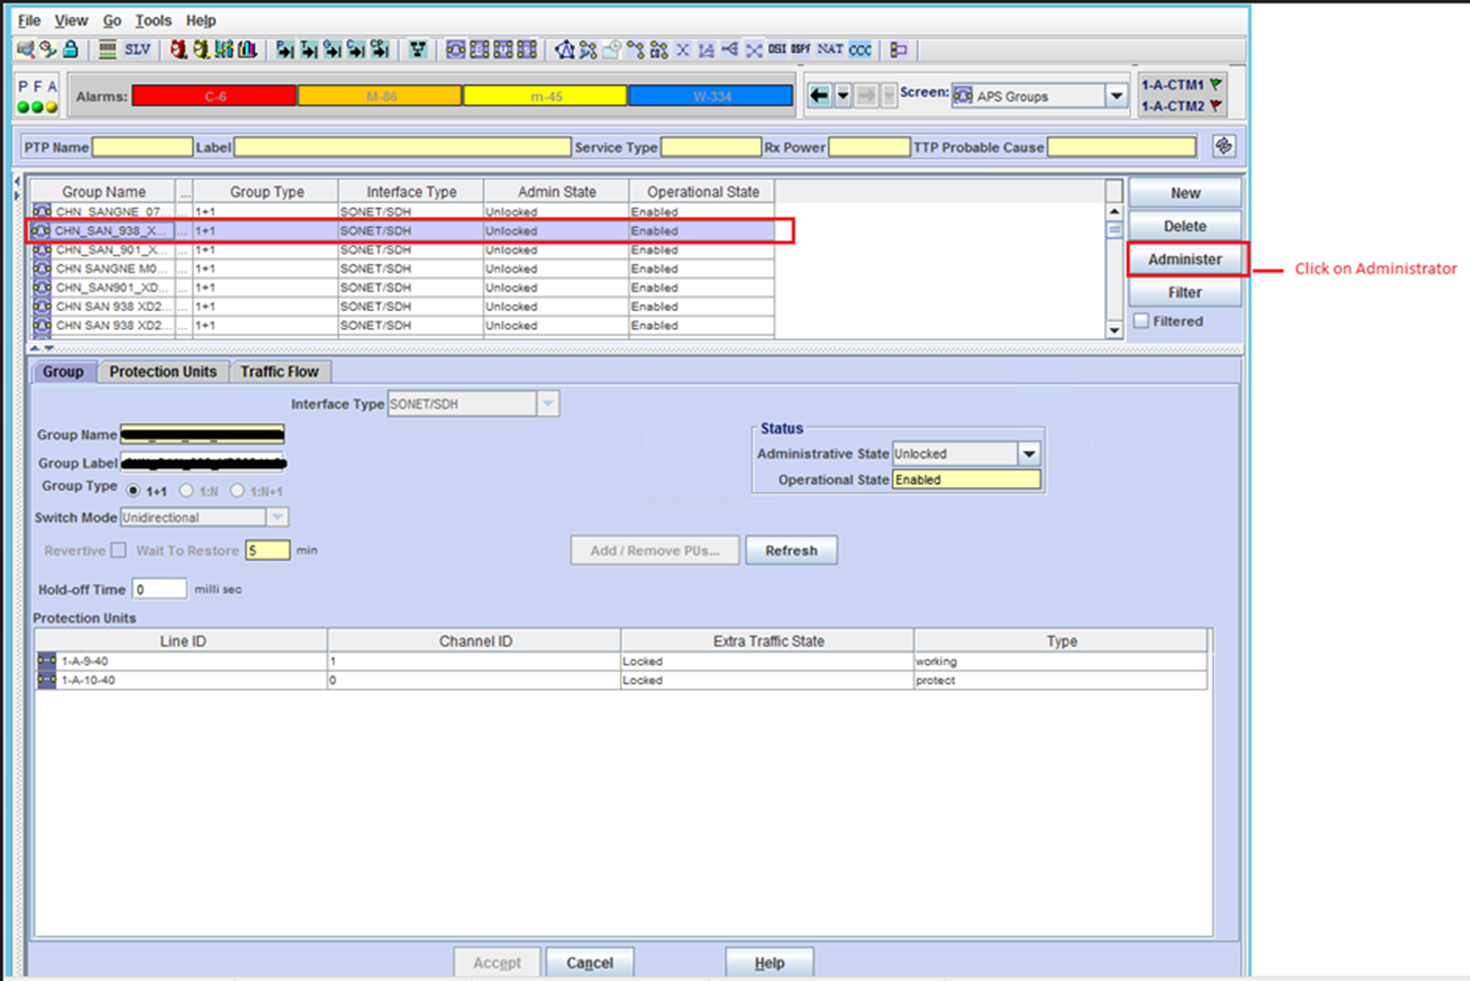Check the Filtered checkbox below Filter button
This screenshot has height=981, width=1470.
pyautogui.click(x=1141, y=320)
